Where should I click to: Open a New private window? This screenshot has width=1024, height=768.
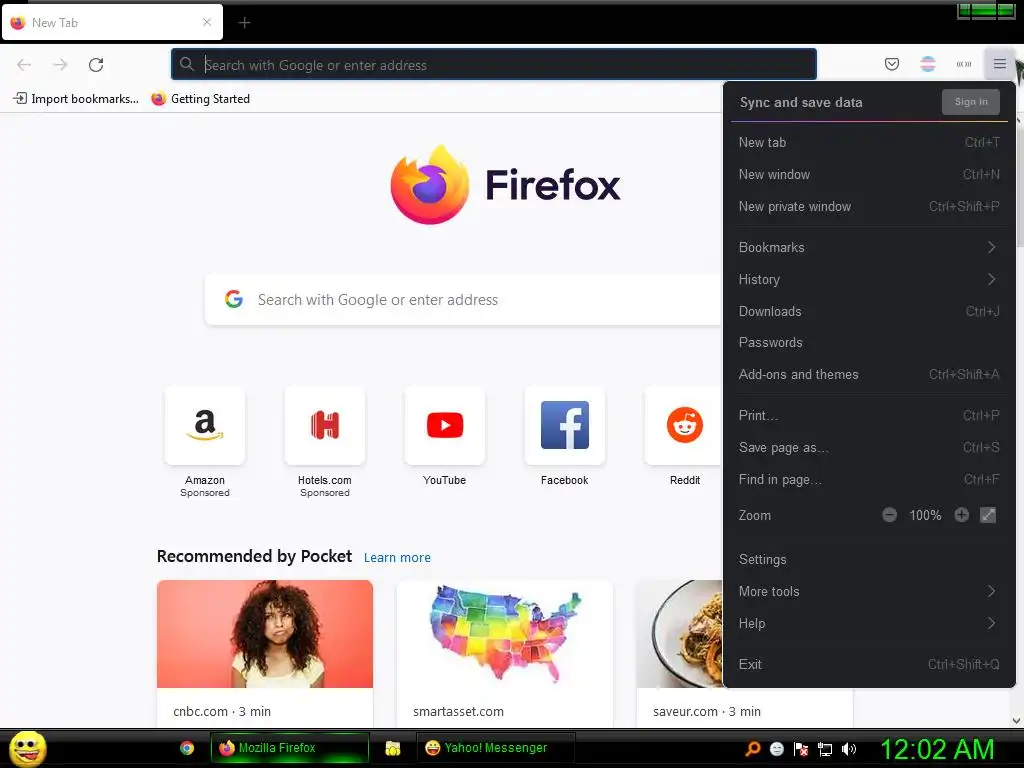point(869,206)
